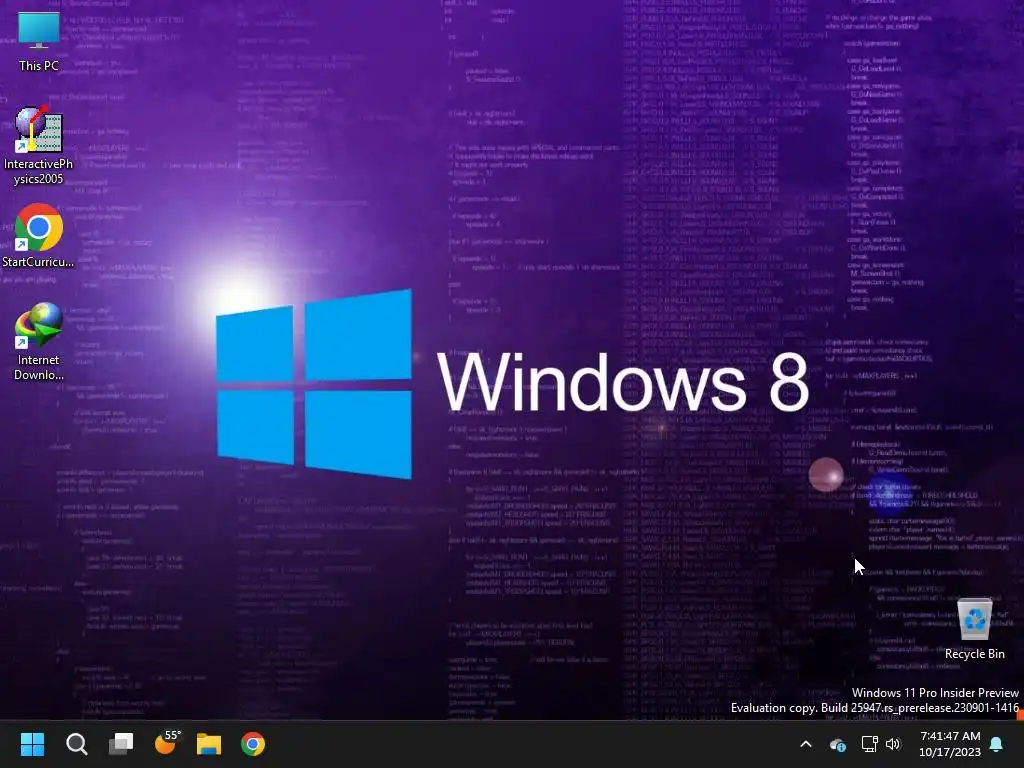The image size is (1024, 768).
Task: Click the This PC label text
Action: pos(39,65)
